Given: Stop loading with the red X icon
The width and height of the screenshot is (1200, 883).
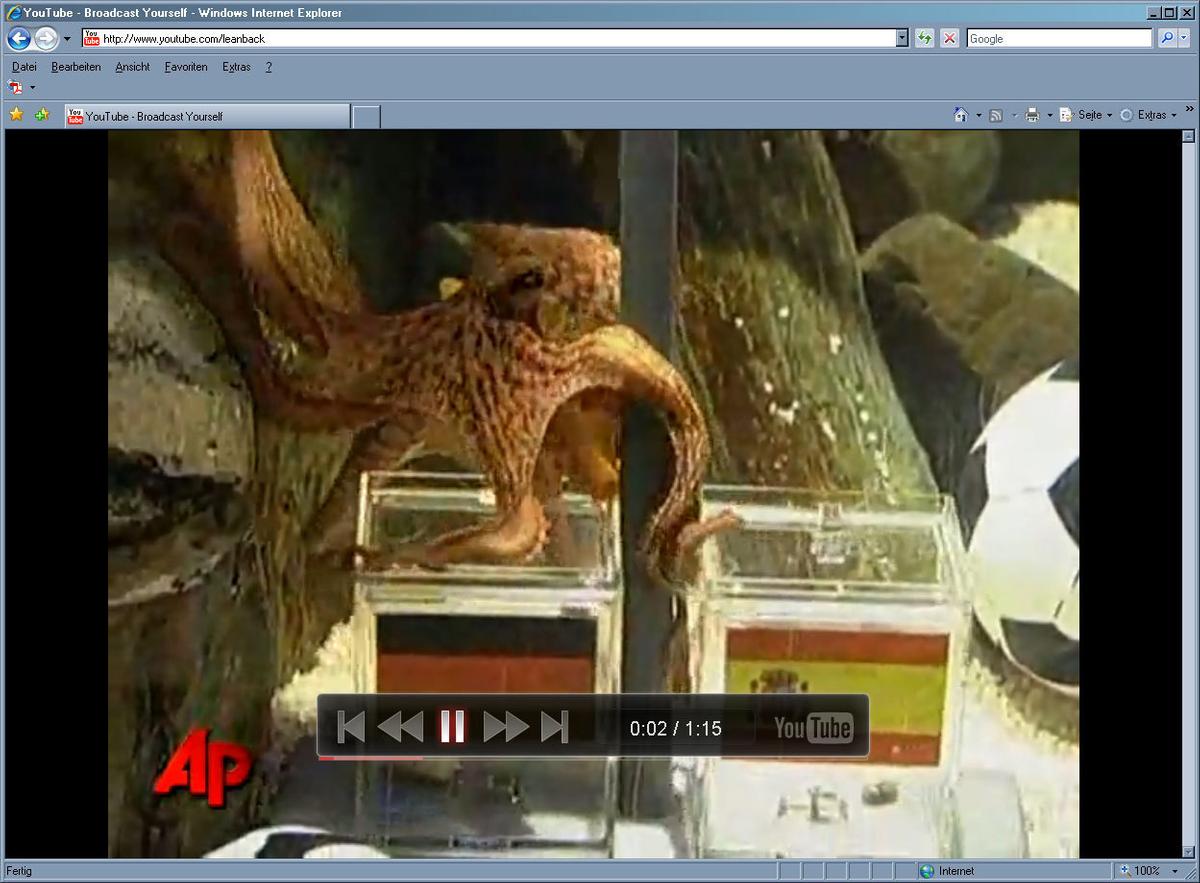Looking at the screenshot, I should (950, 38).
